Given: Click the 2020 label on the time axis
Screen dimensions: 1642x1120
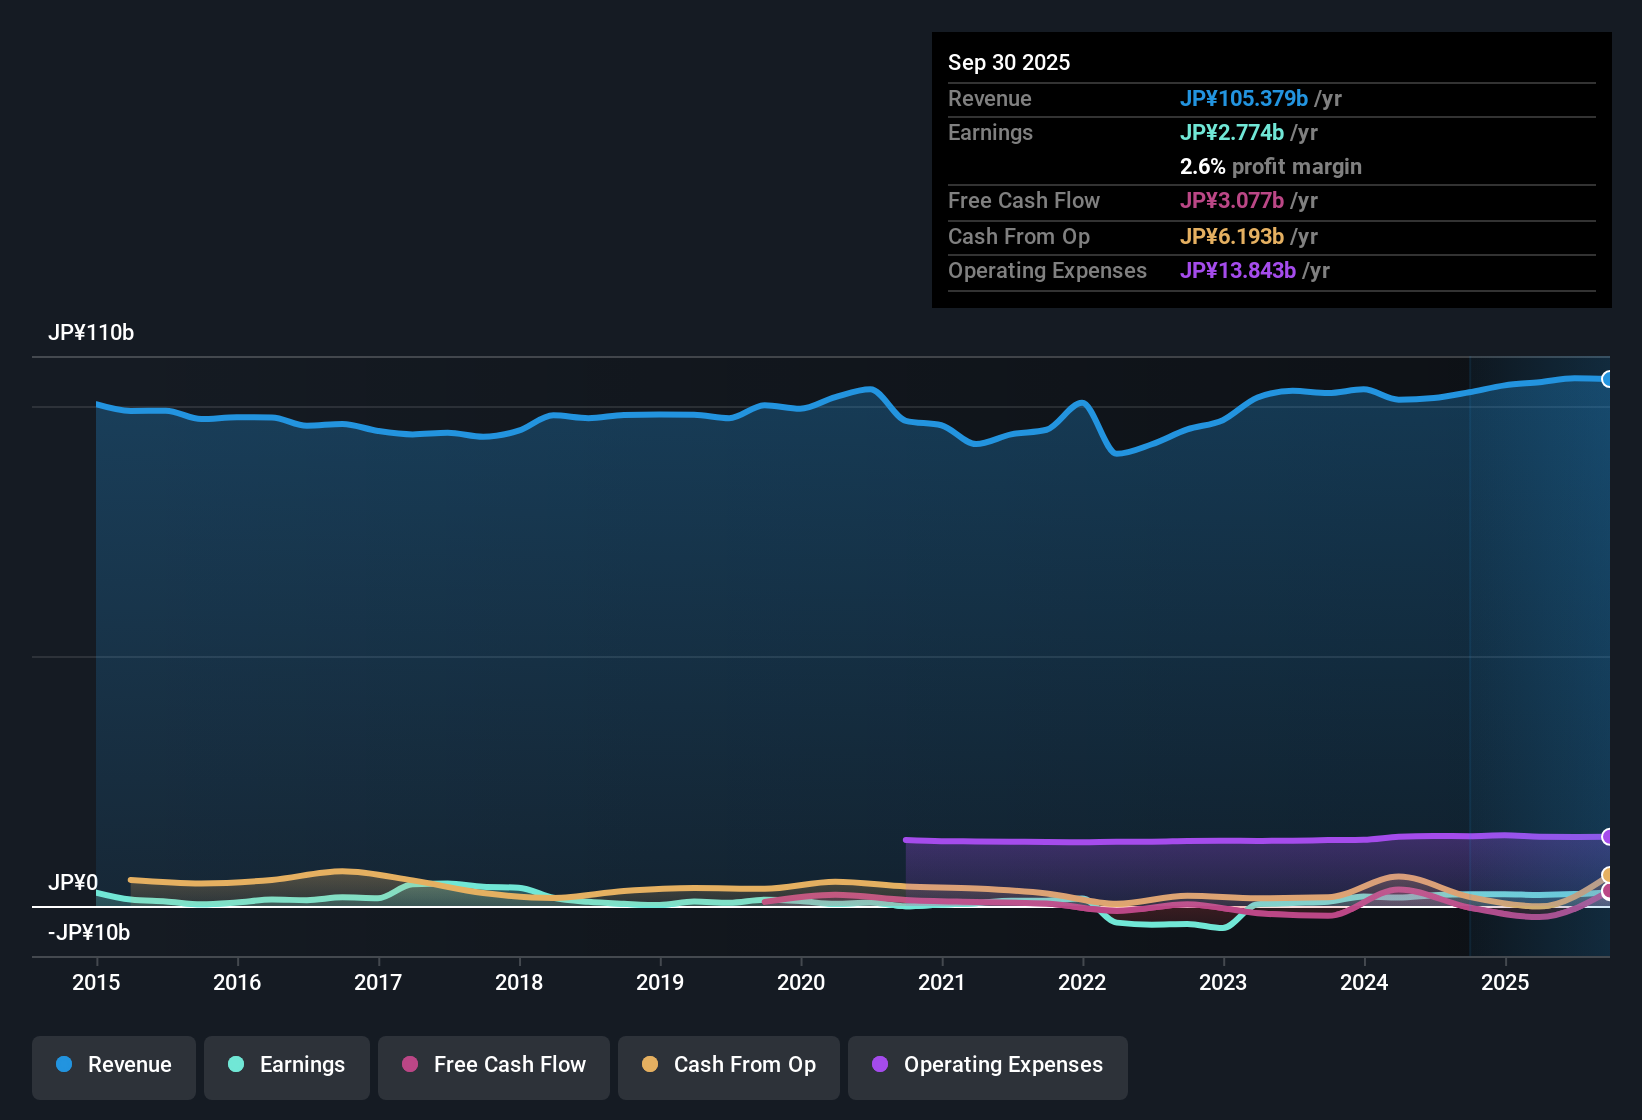Looking at the screenshot, I should (x=801, y=983).
